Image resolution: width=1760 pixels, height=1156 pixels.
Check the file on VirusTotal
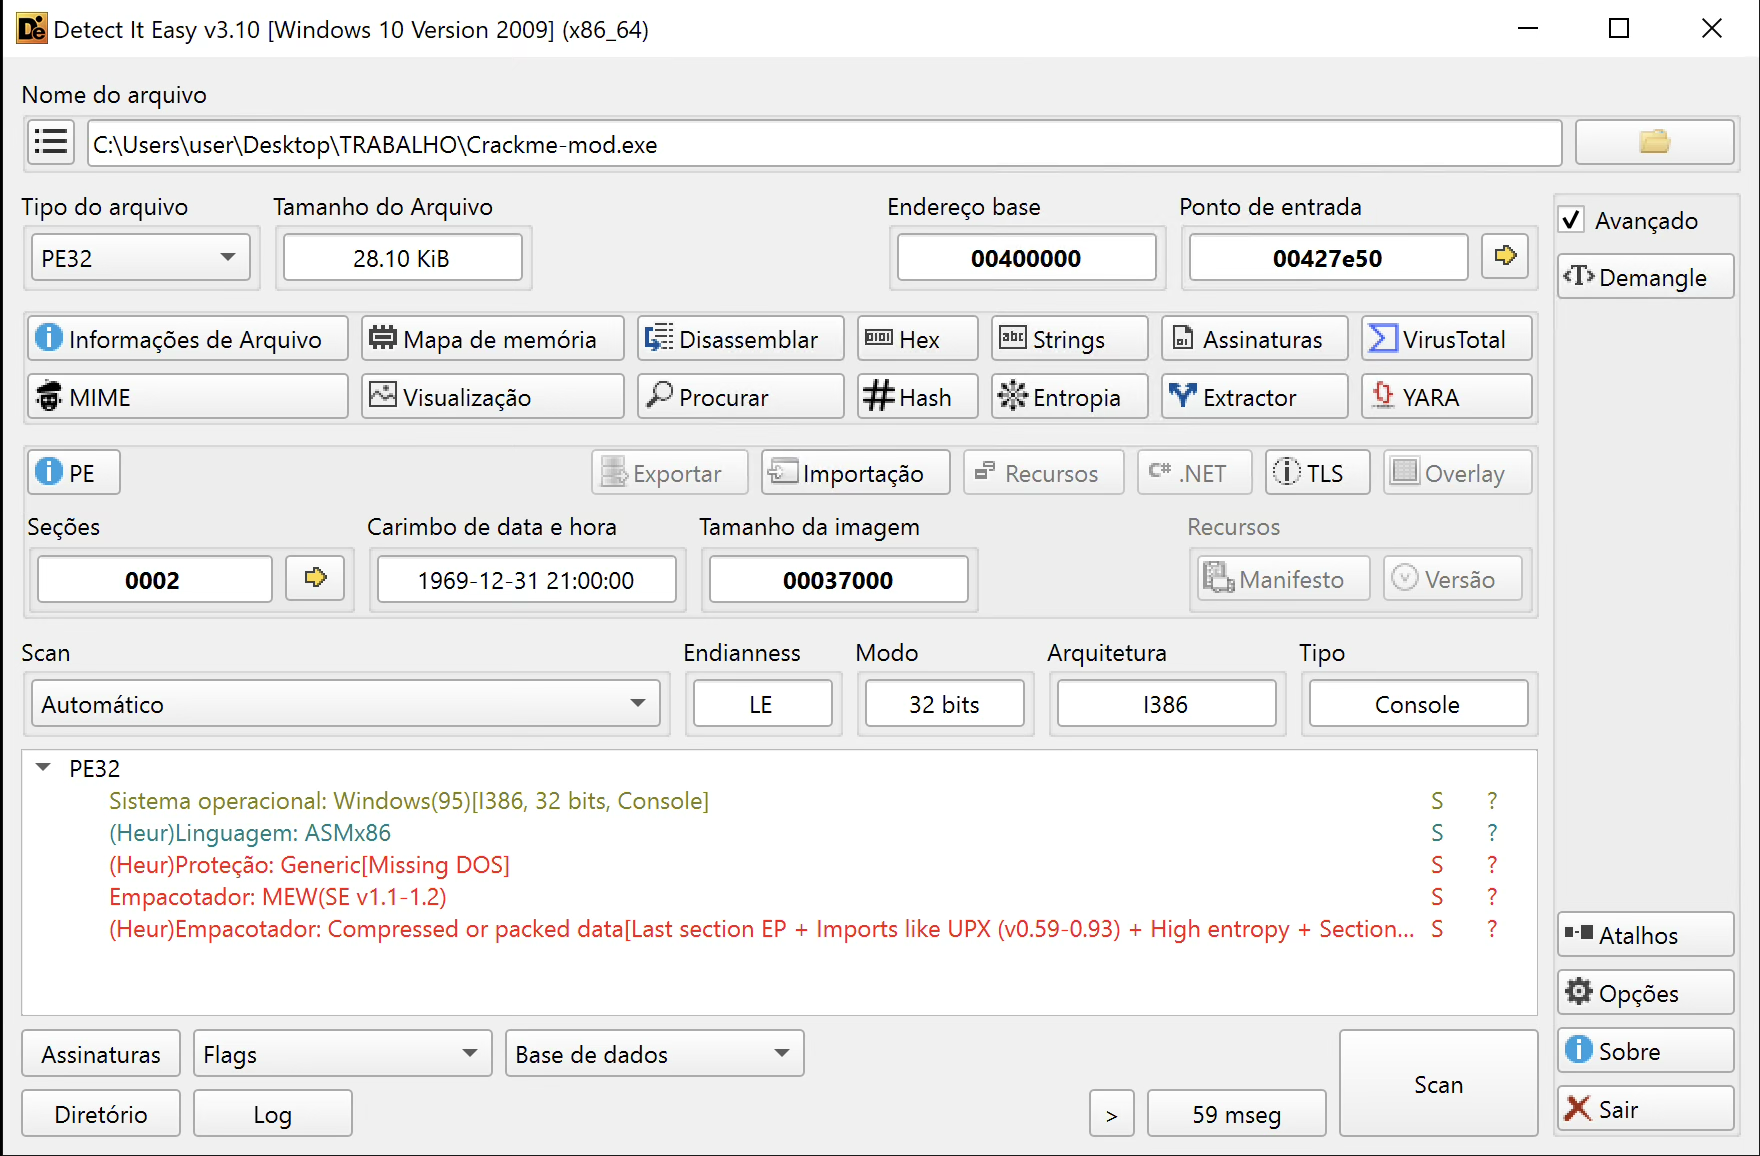(1447, 339)
